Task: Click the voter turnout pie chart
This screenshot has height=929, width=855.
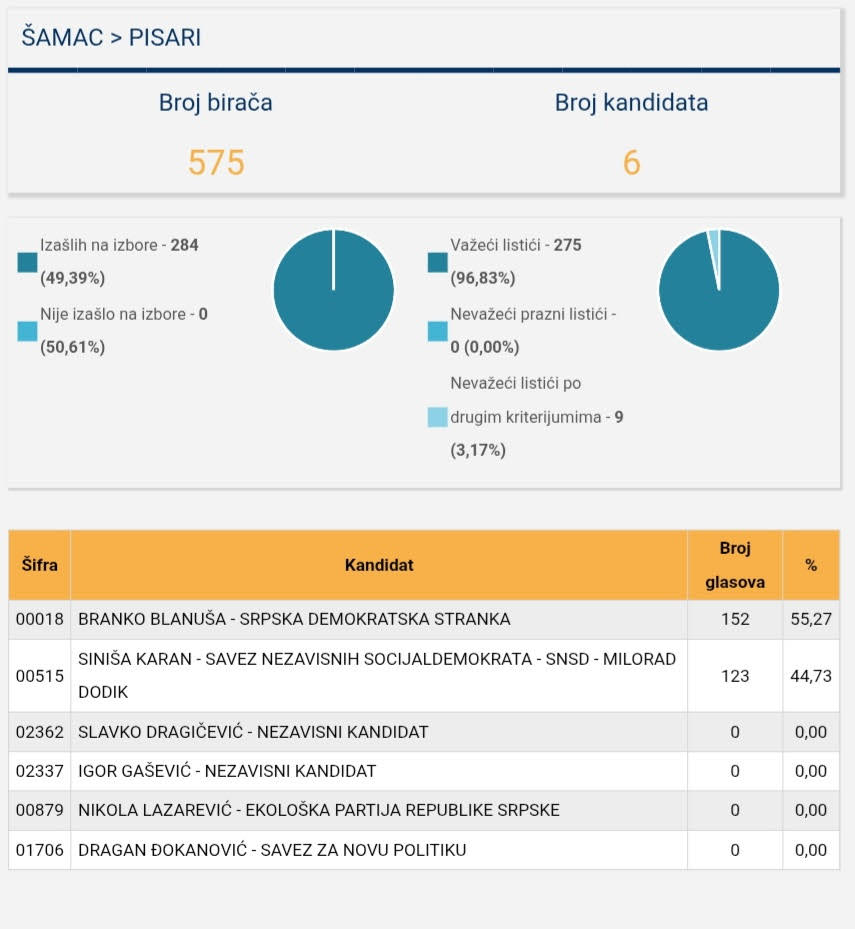Action: tap(333, 290)
